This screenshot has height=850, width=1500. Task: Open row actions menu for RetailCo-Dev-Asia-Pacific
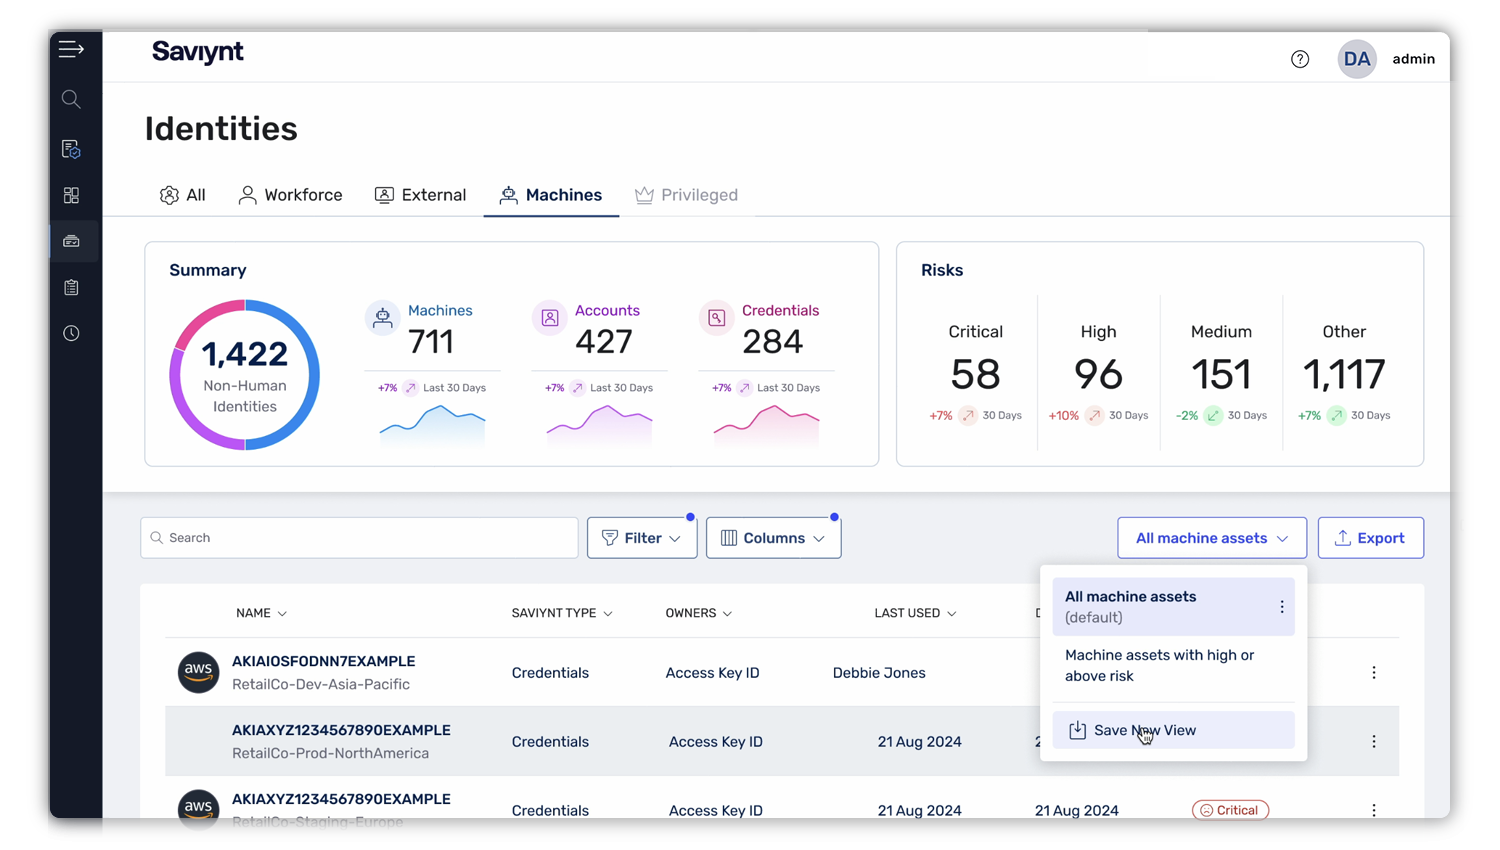pyautogui.click(x=1374, y=673)
